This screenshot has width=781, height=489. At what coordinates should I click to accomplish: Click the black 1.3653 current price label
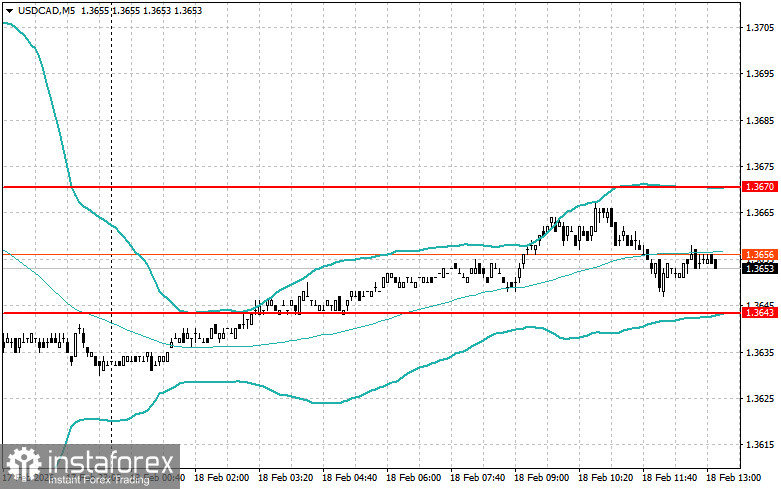click(760, 269)
